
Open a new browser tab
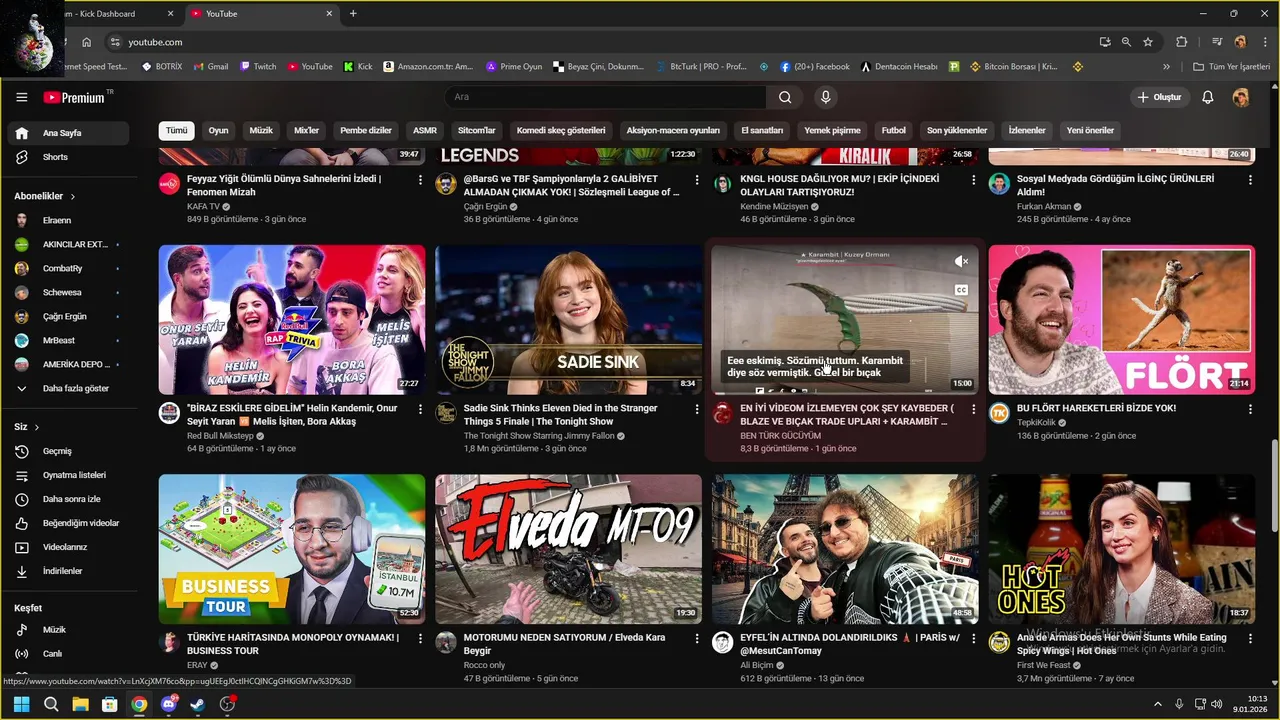pyautogui.click(x=353, y=14)
